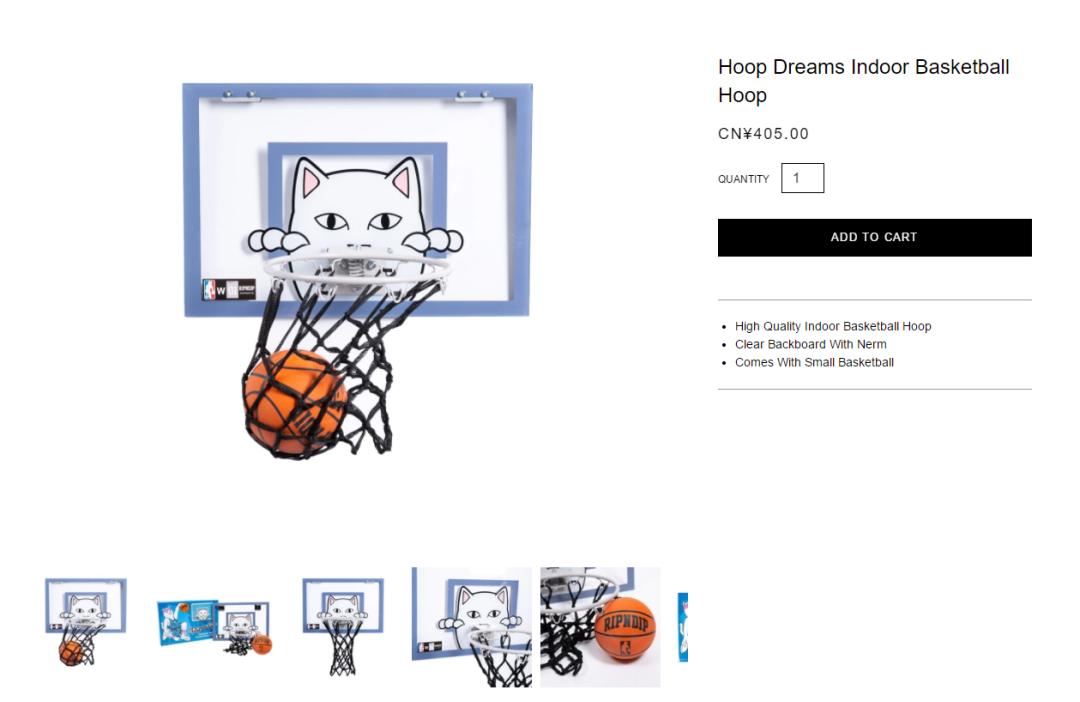Click NBA Ripndip logo sticker on backboard
The width and height of the screenshot is (1080, 702).
click(229, 289)
